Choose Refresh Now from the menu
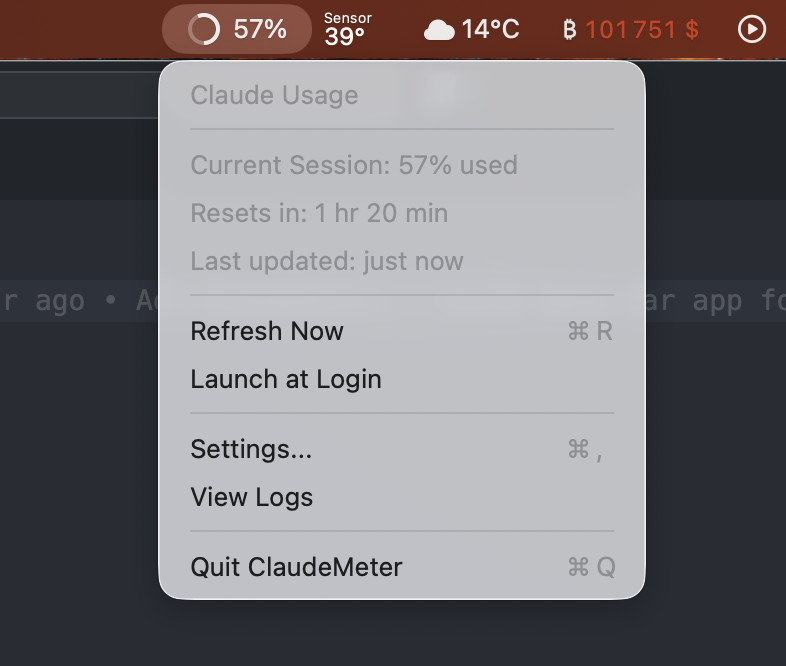786x666 pixels. tap(267, 332)
